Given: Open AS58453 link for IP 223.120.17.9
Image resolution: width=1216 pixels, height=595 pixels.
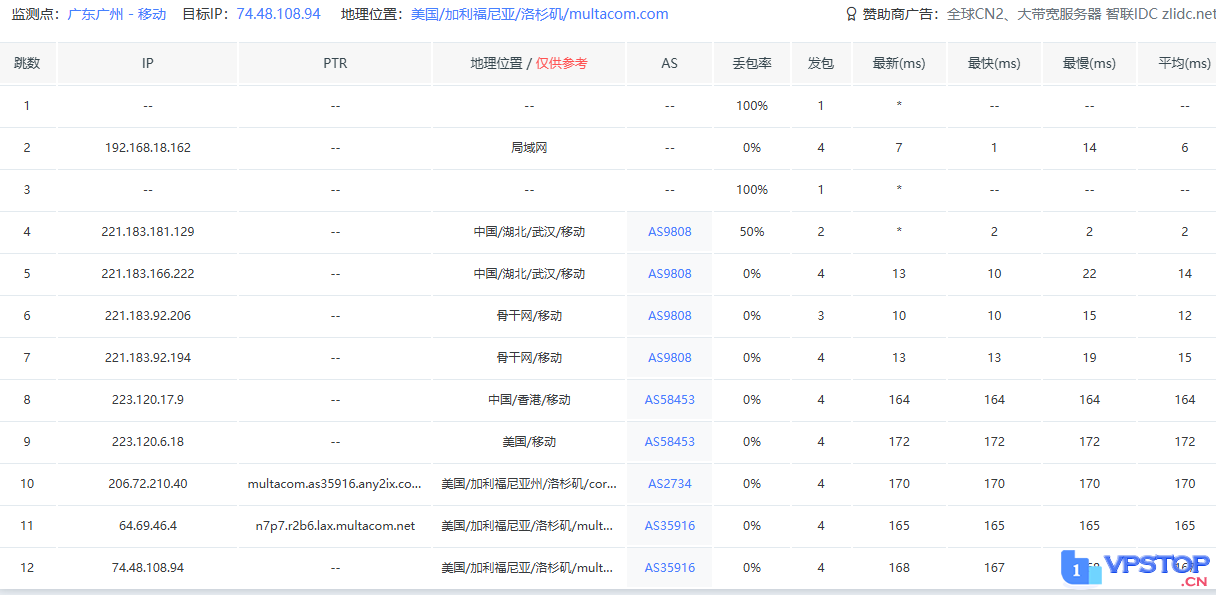Looking at the screenshot, I should (x=669, y=400).
